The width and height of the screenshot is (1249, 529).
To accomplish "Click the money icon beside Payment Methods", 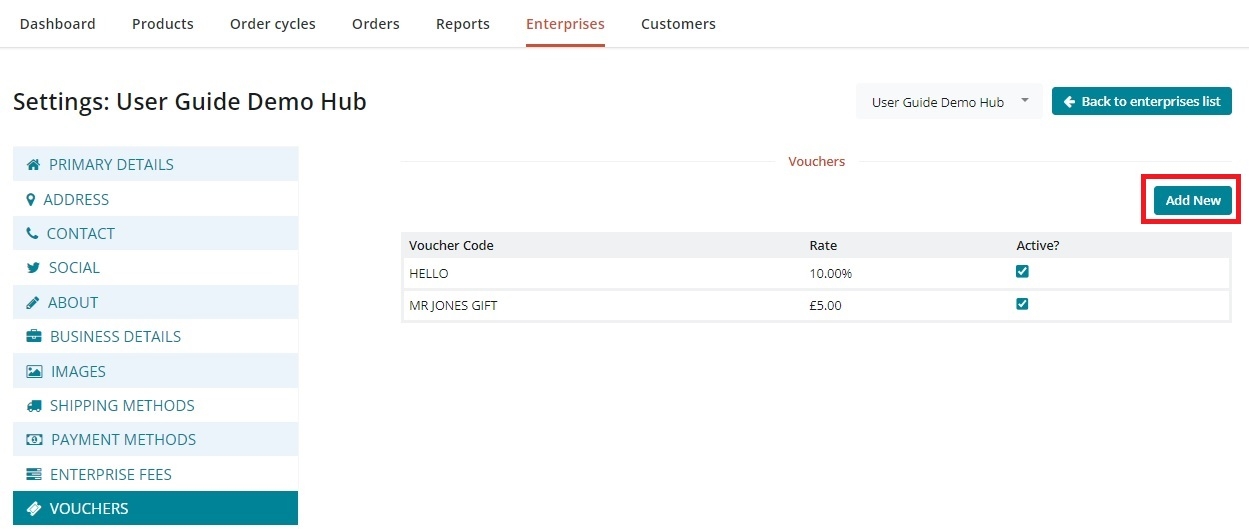I will tap(34, 440).
